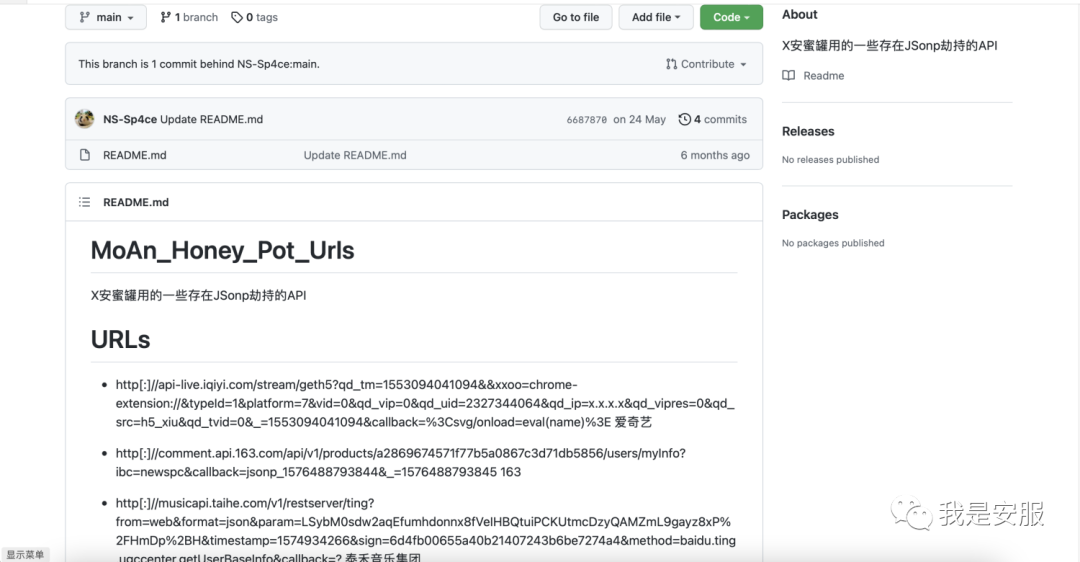Screen dimensions: 1080x562
Task: Click the fork icon beside 1 branch
Action: coord(165,17)
